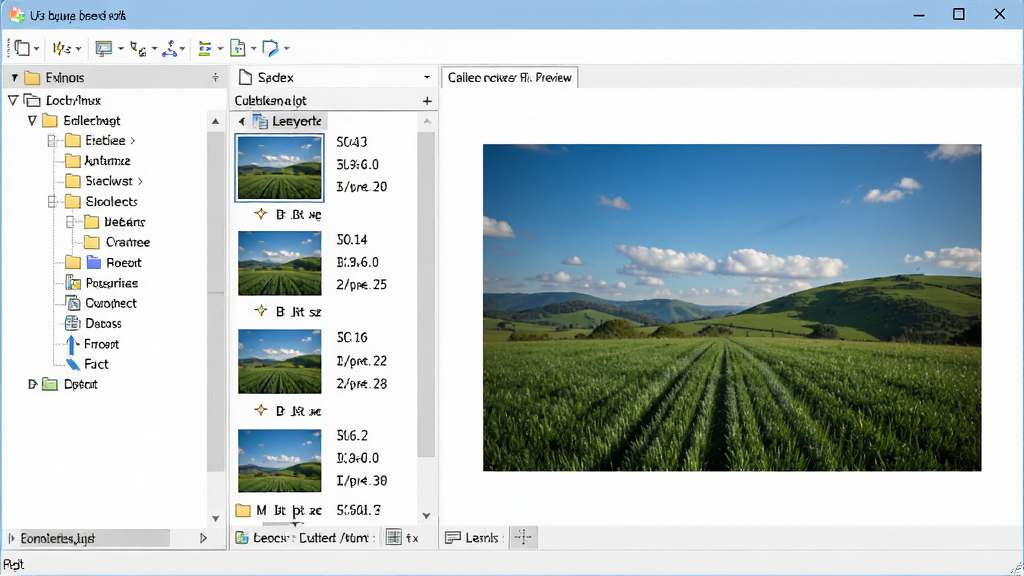This screenshot has width=1024, height=576.
Task: Collapse the Edlecbagt folder triangle
Action: pos(32,120)
